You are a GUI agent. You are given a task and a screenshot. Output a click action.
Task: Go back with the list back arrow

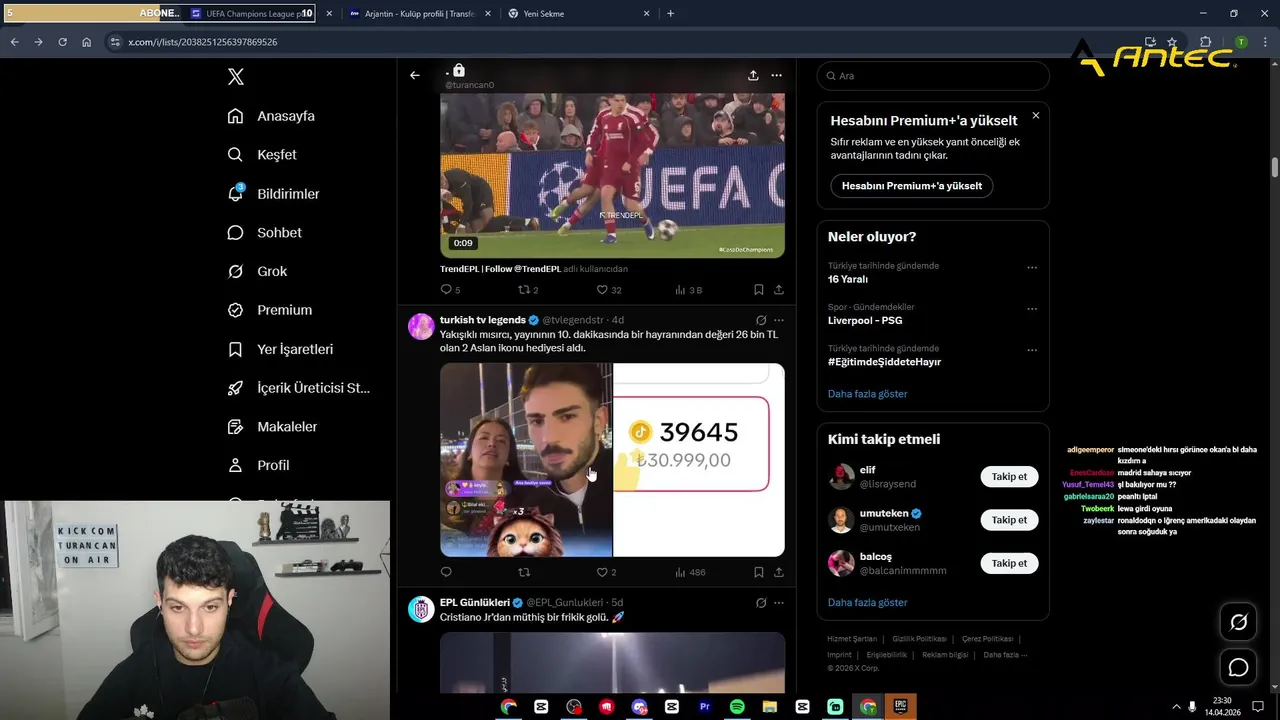click(415, 75)
